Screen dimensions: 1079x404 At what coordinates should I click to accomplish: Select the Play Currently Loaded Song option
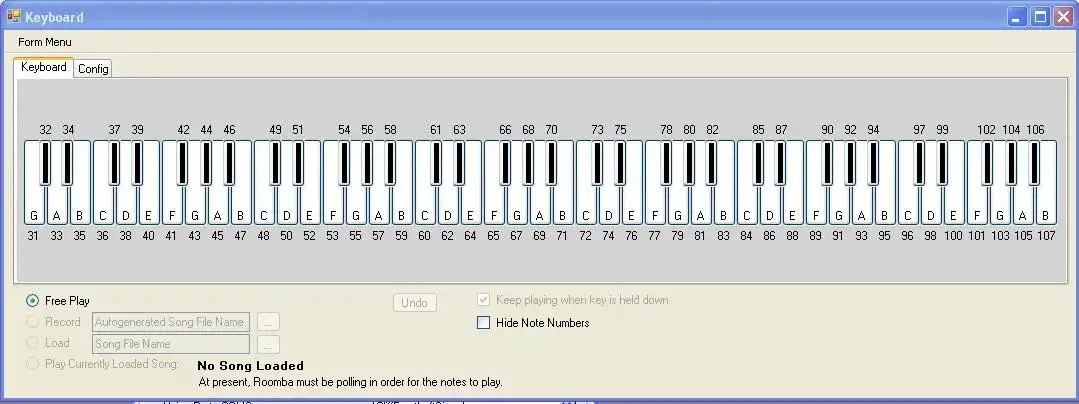click(32, 363)
